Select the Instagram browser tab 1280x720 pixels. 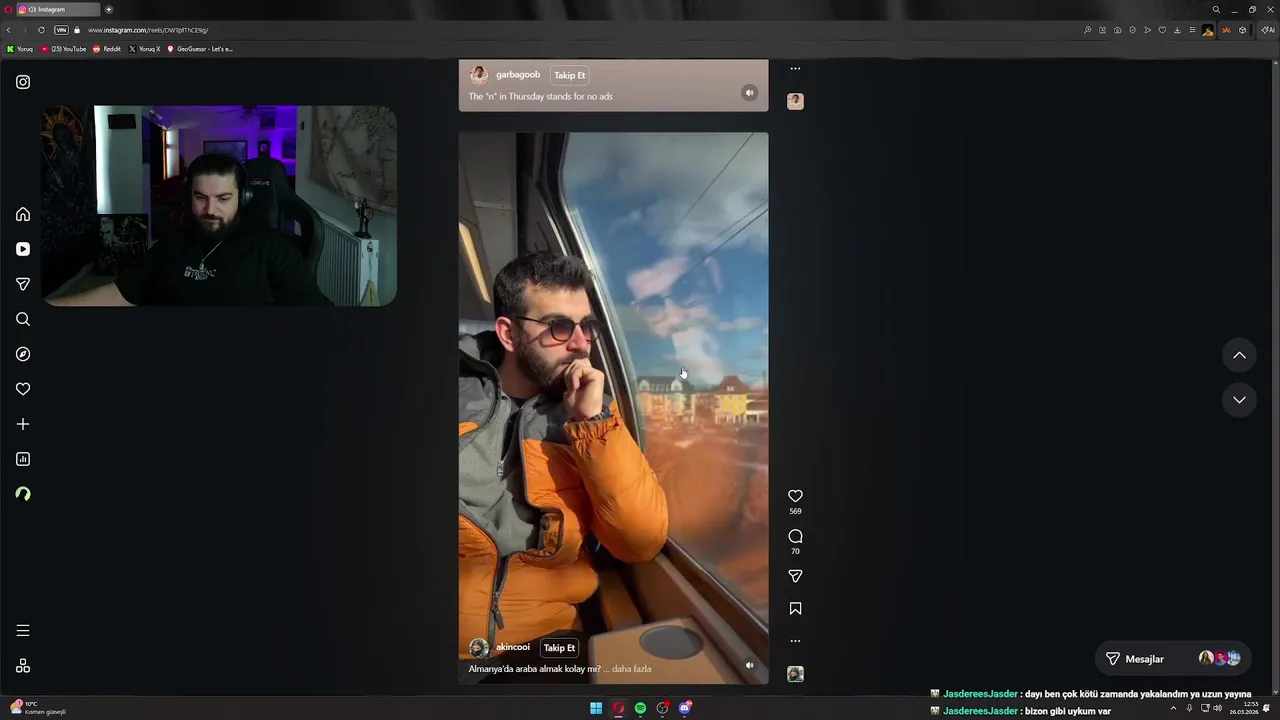click(58, 9)
